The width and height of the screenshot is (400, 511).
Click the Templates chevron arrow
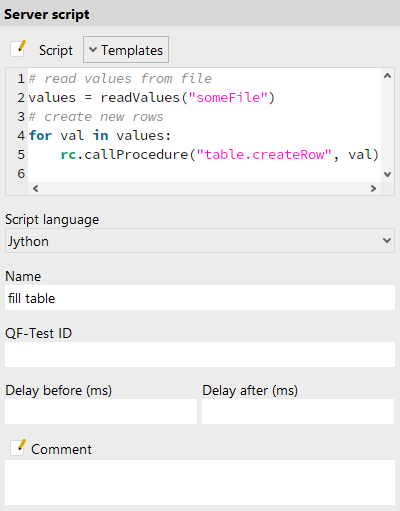(x=93, y=50)
